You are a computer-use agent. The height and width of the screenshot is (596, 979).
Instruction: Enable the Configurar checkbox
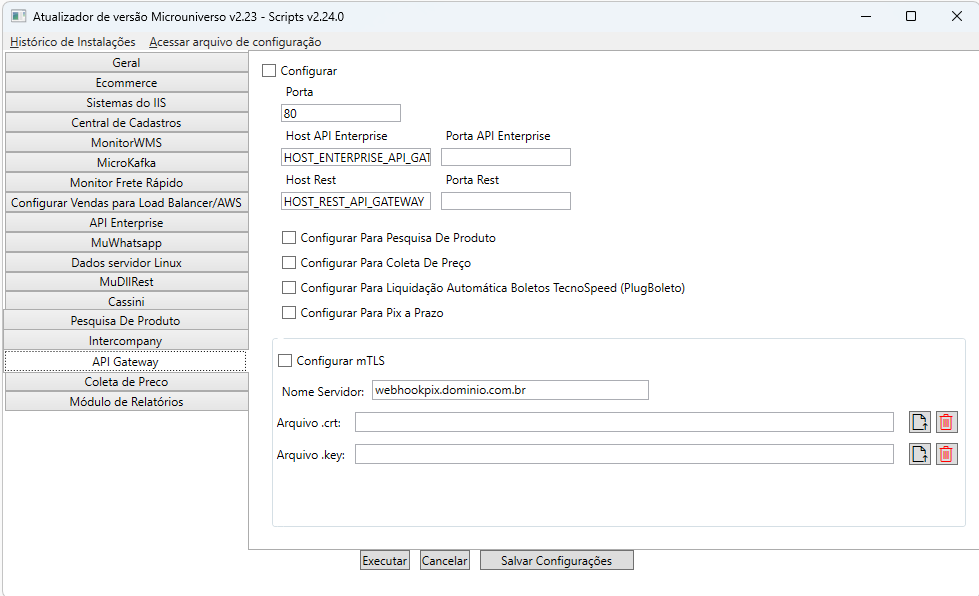pos(269,71)
